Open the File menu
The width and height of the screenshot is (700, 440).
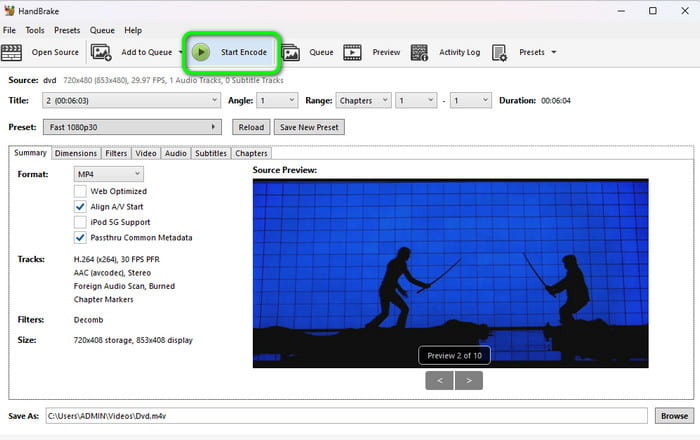[9, 30]
